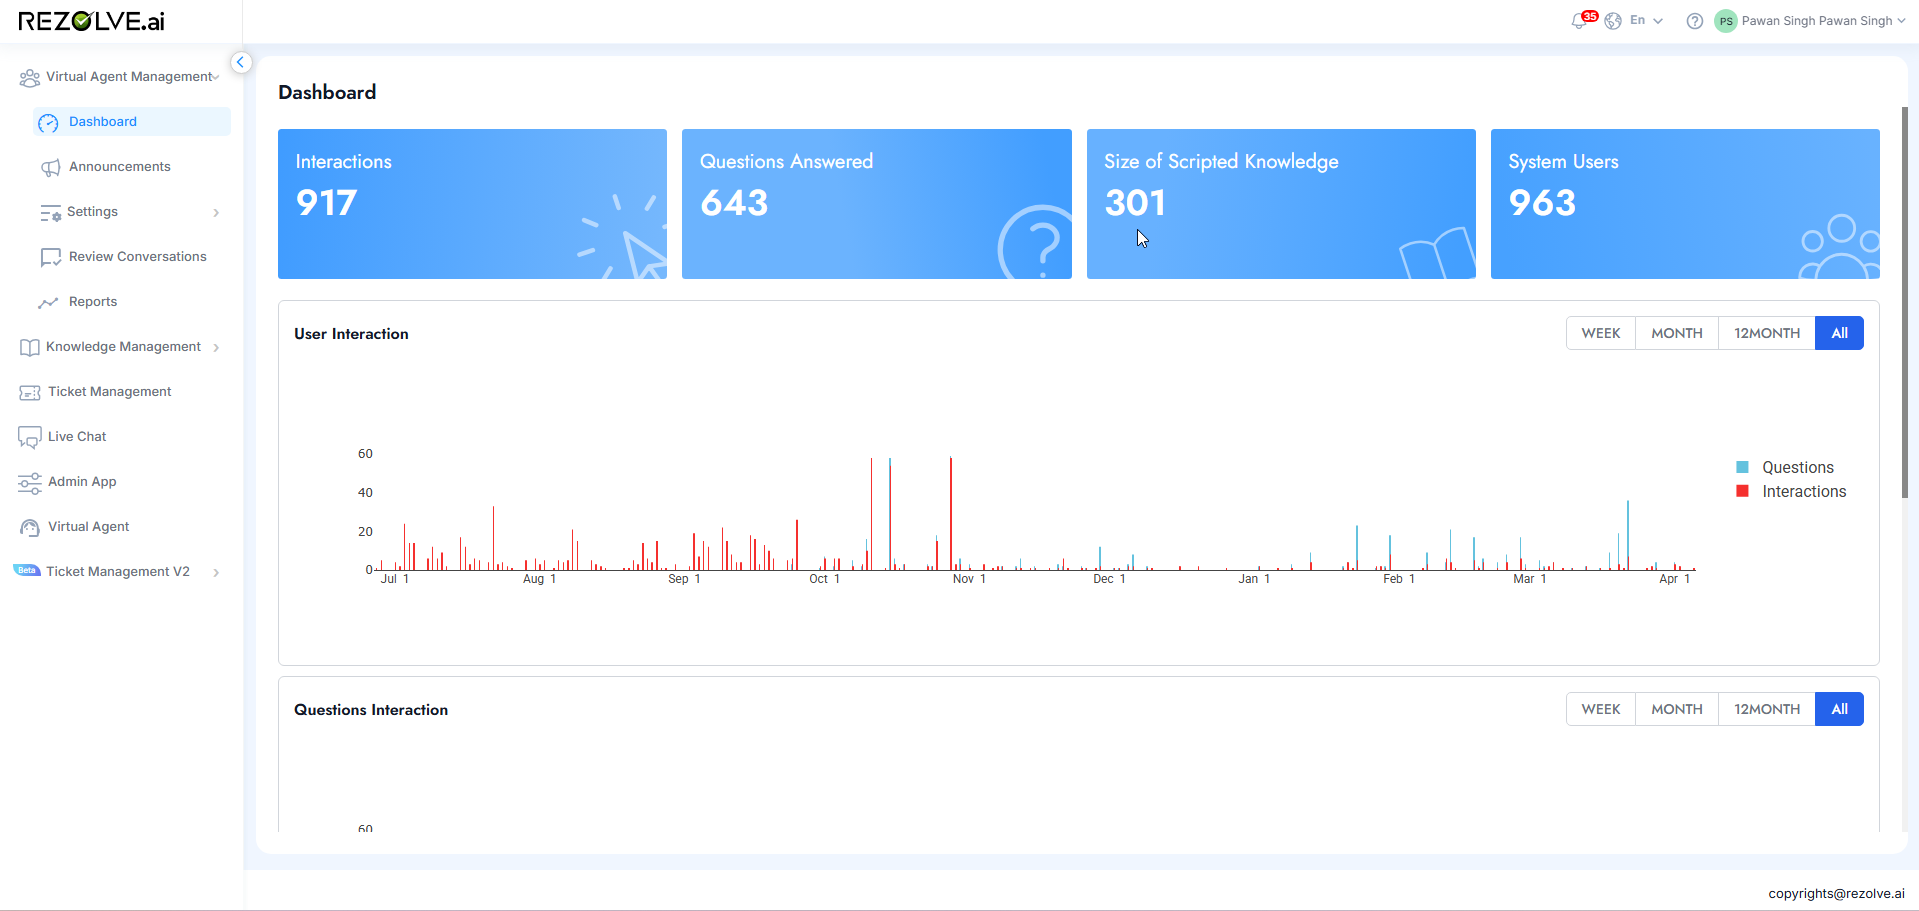The image size is (1919, 911).
Task: Click the REZOLVE.ai logo
Action: click(x=91, y=21)
